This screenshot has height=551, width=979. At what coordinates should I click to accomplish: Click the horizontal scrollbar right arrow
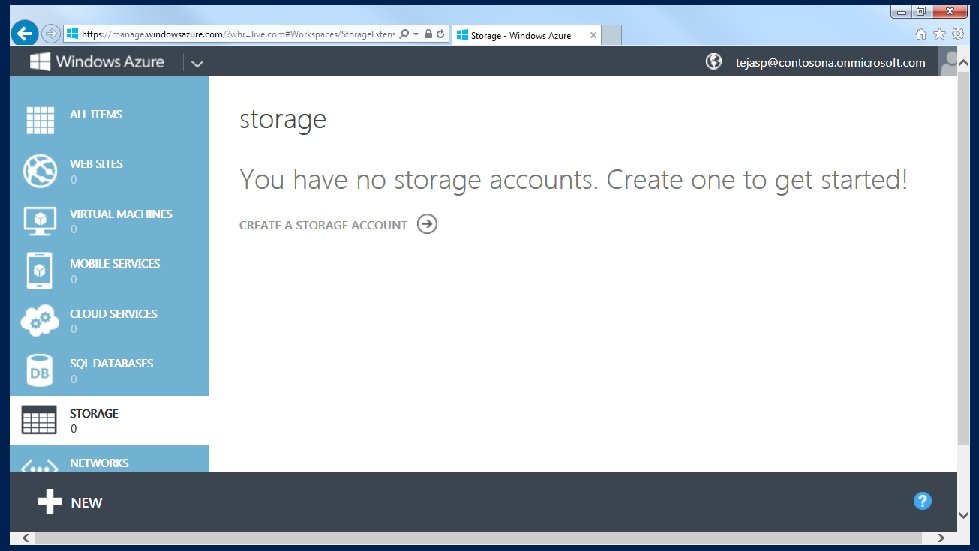point(940,538)
